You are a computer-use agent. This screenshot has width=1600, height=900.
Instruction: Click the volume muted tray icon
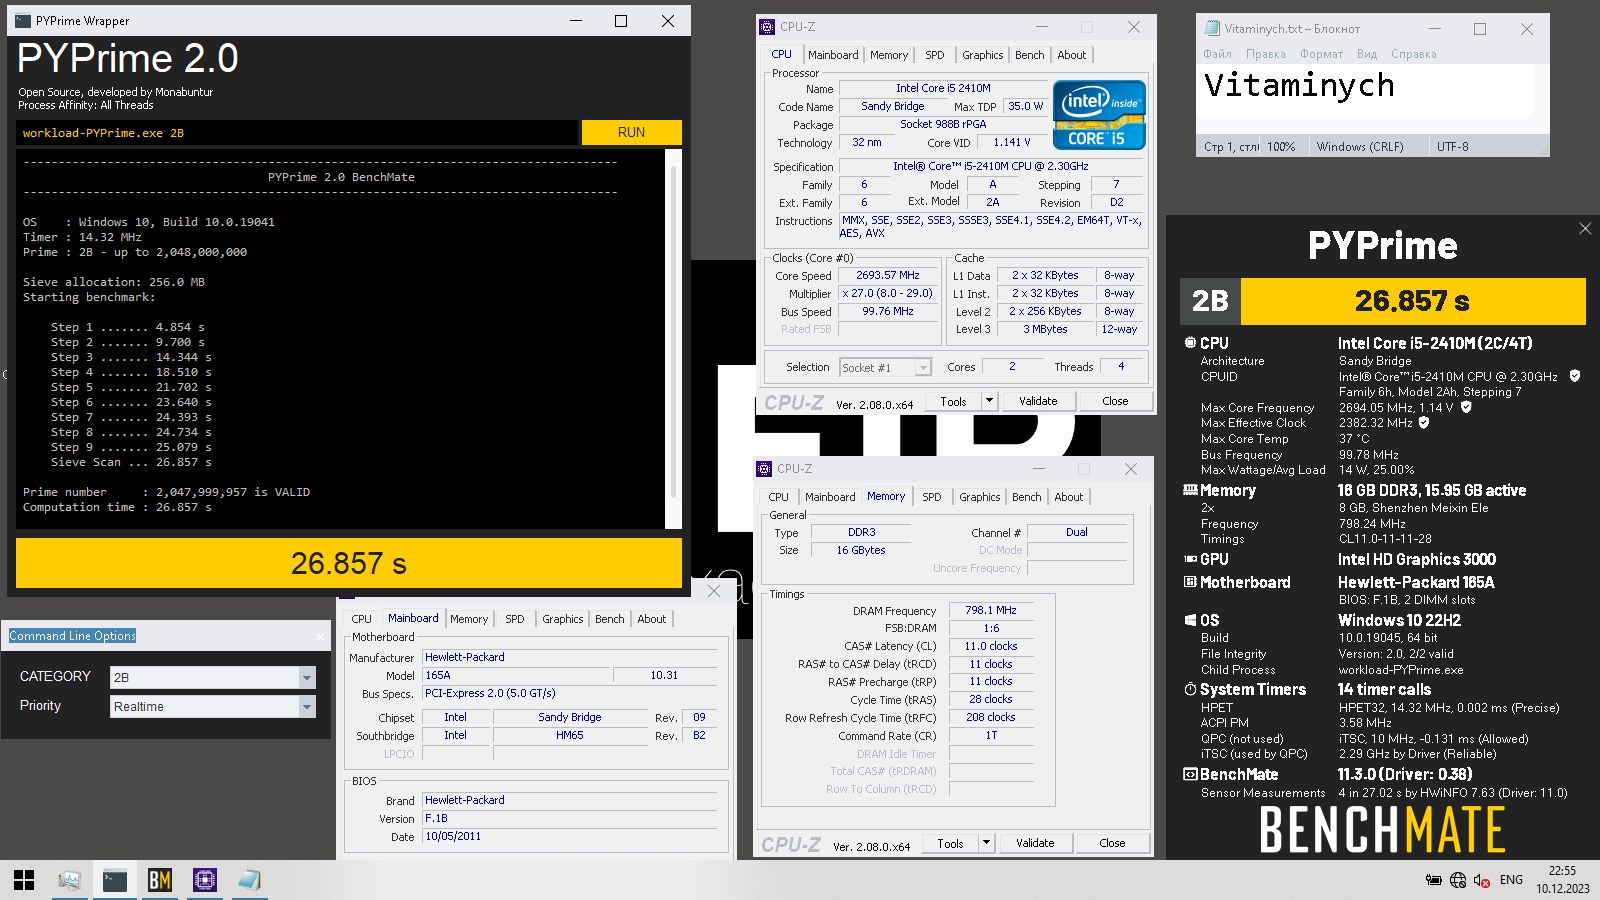[1482, 880]
